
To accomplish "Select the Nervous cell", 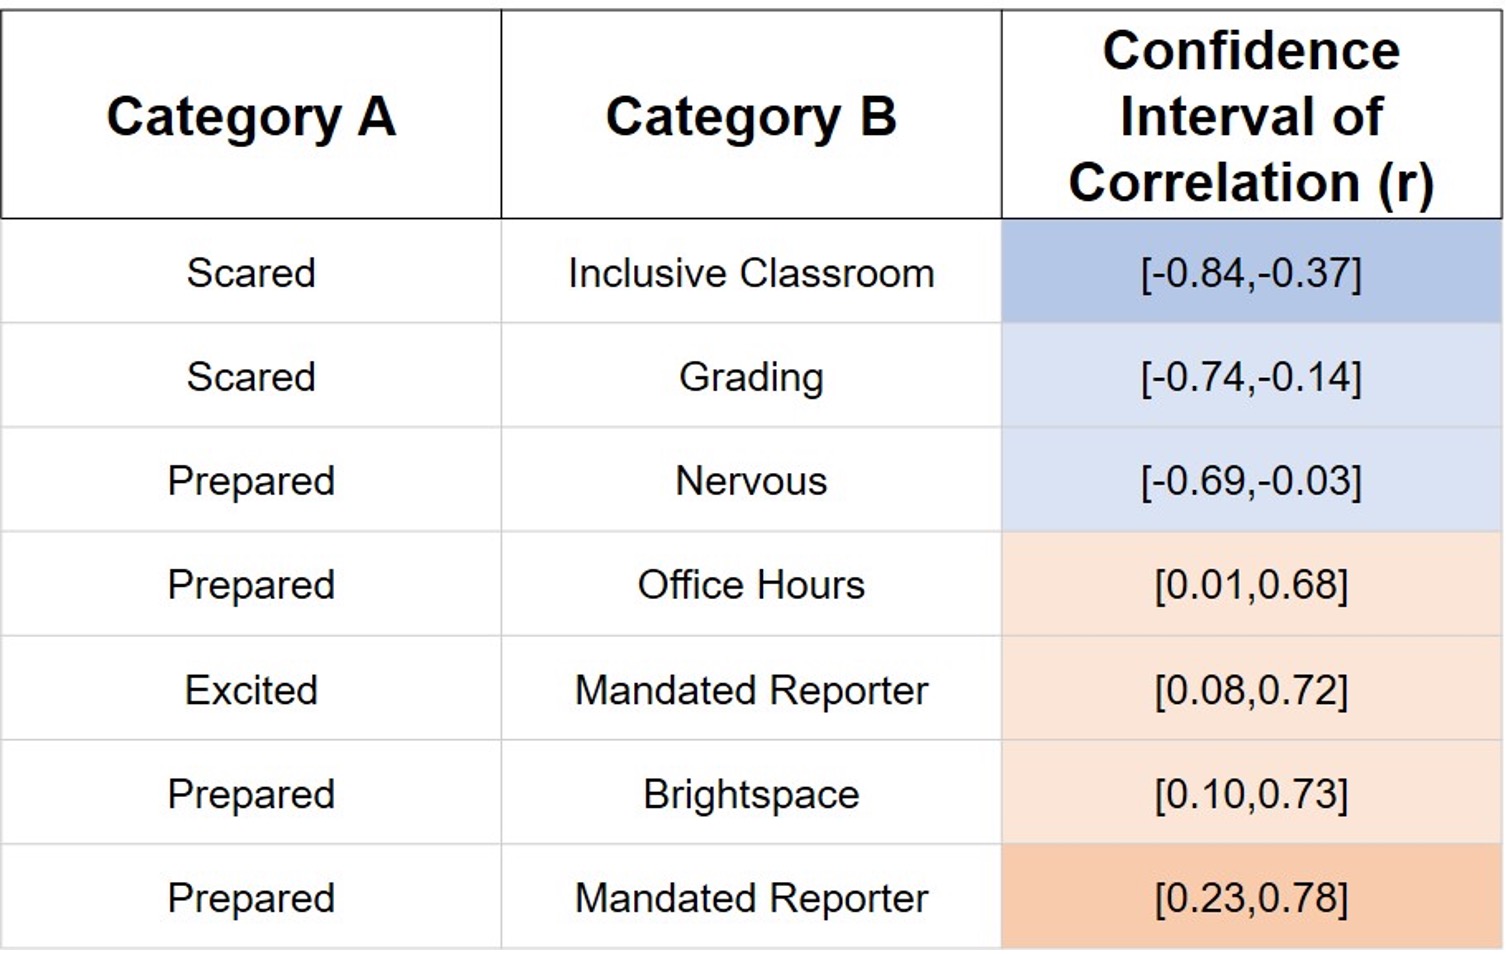I will click(751, 480).
